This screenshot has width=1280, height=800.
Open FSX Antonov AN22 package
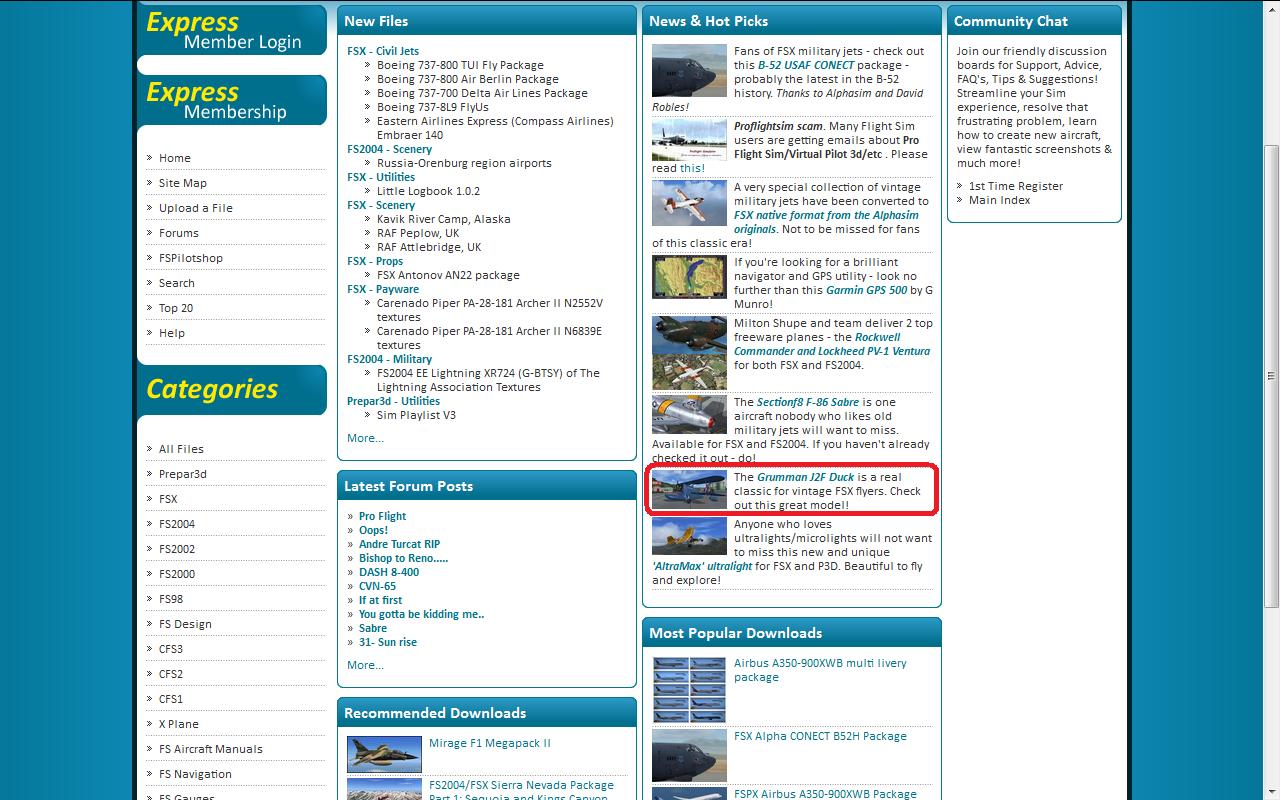pos(448,275)
